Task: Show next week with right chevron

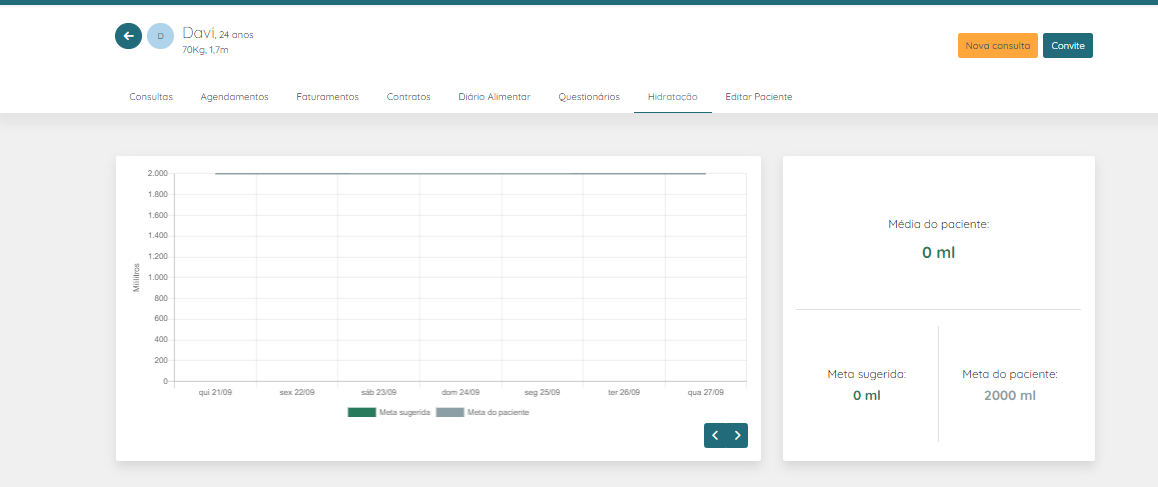Action: pos(737,435)
